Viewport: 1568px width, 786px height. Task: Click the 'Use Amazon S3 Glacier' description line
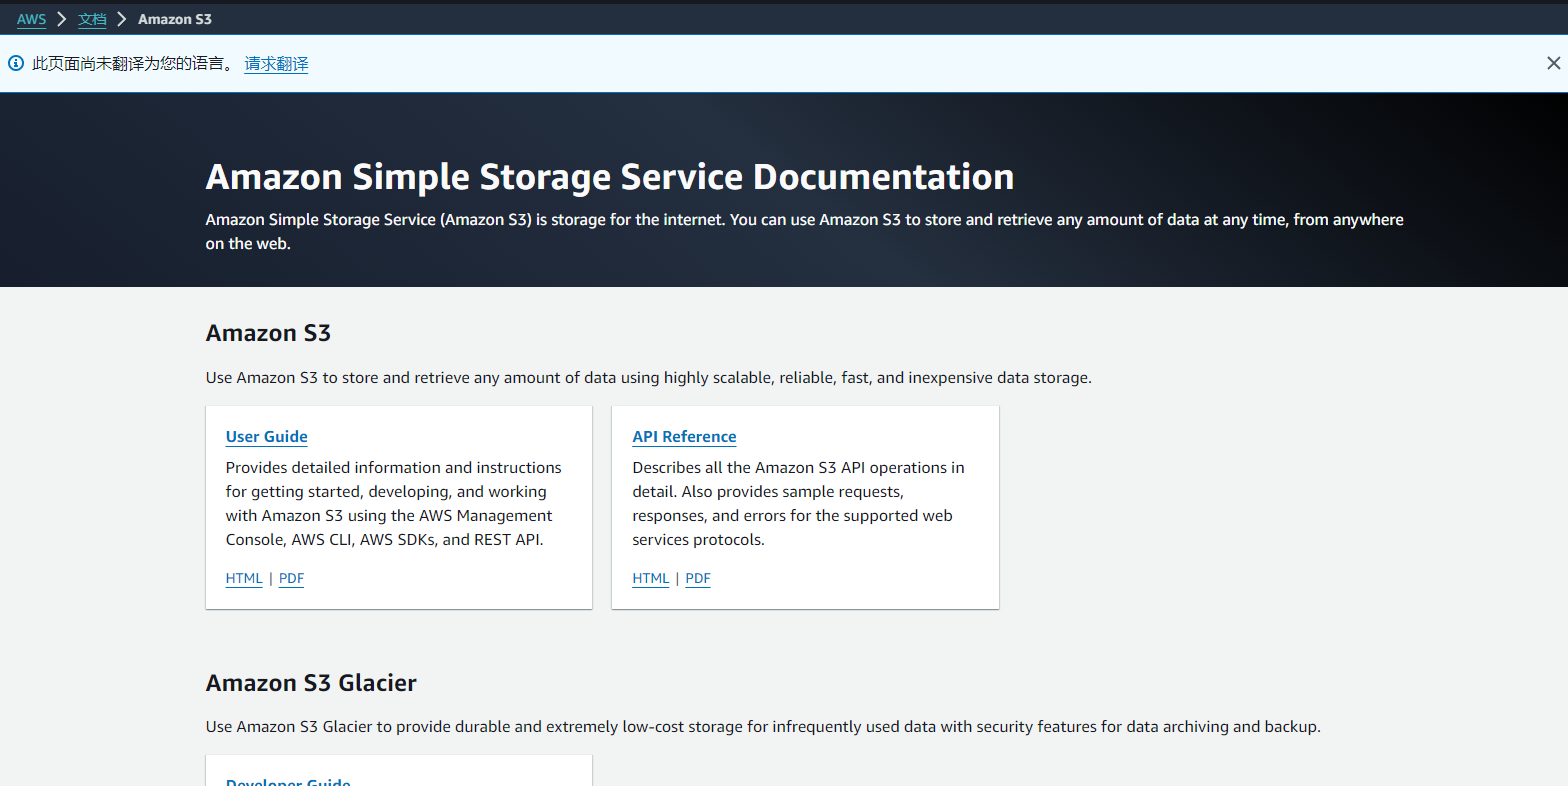[763, 727]
